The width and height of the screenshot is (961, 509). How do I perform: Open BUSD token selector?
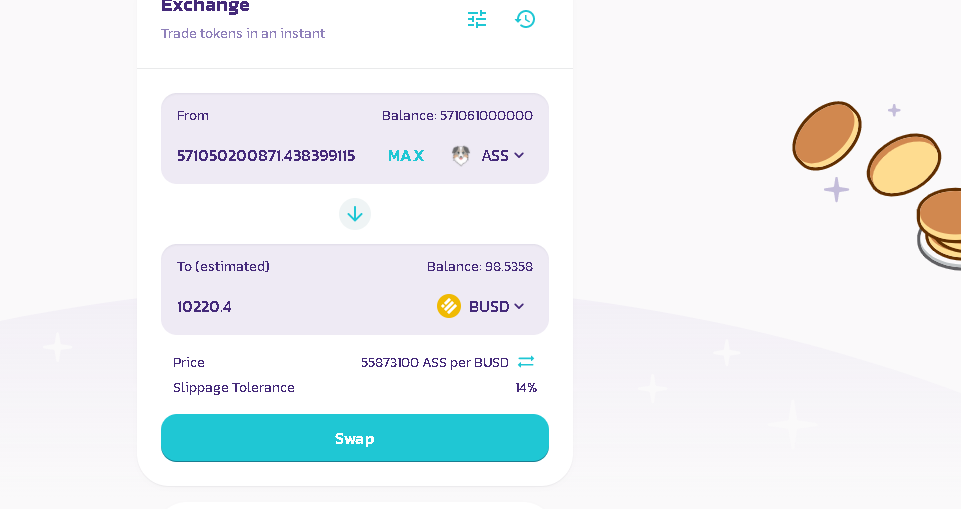(x=481, y=306)
